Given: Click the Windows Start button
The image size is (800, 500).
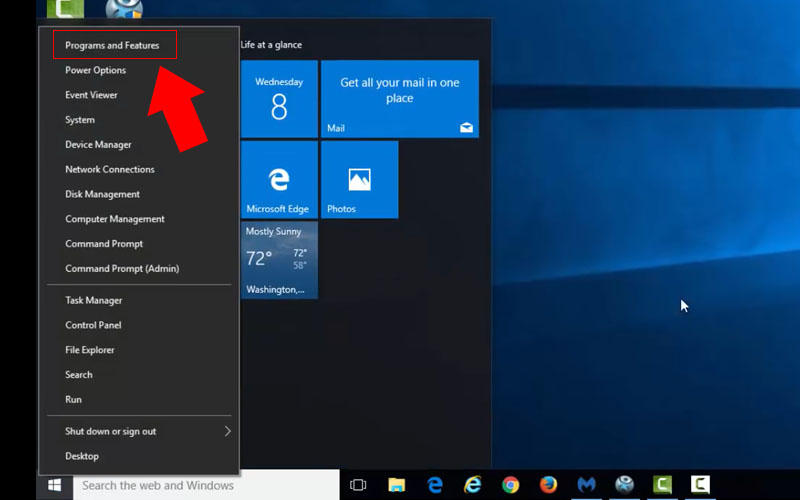Looking at the screenshot, I should [54, 485].
